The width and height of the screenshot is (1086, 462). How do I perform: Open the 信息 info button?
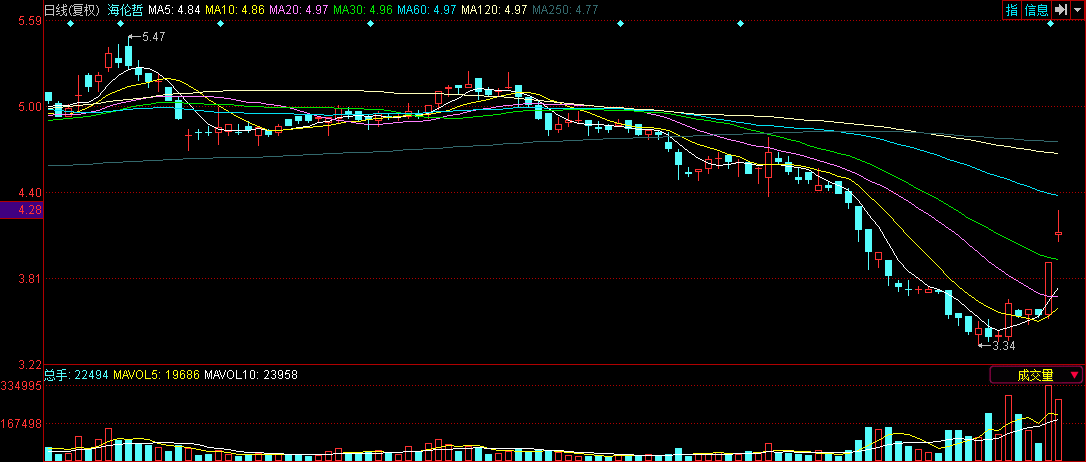pyautogui.click(x=1036, y=10)
